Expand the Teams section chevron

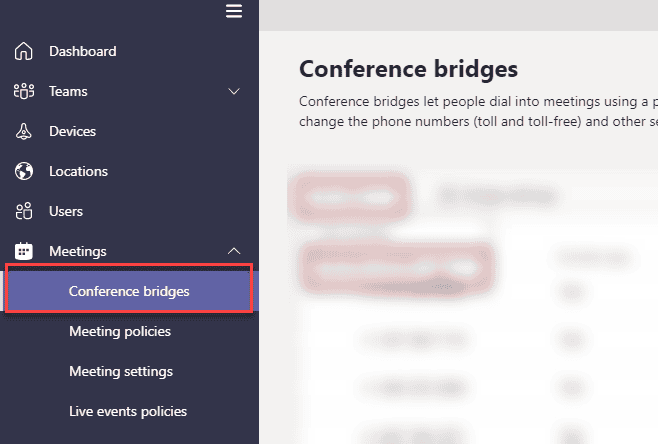pyautogui.click(x=234, y=91)
